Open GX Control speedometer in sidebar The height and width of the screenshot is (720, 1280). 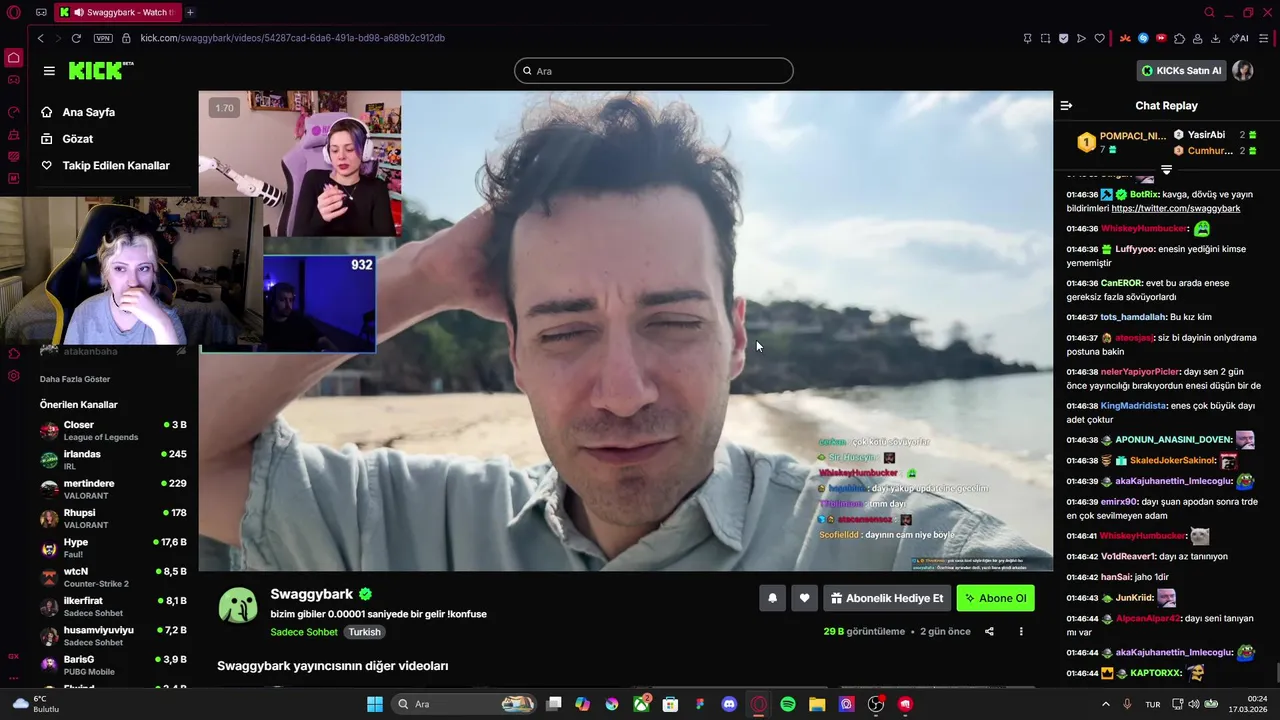coord(13,112)
